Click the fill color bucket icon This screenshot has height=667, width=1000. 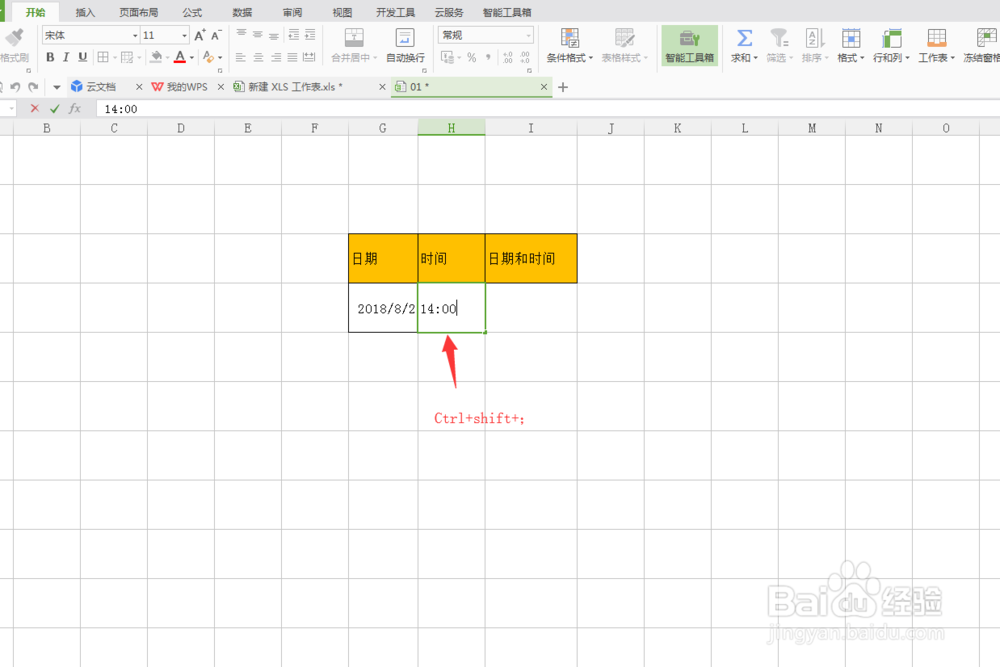click(156, 57)
